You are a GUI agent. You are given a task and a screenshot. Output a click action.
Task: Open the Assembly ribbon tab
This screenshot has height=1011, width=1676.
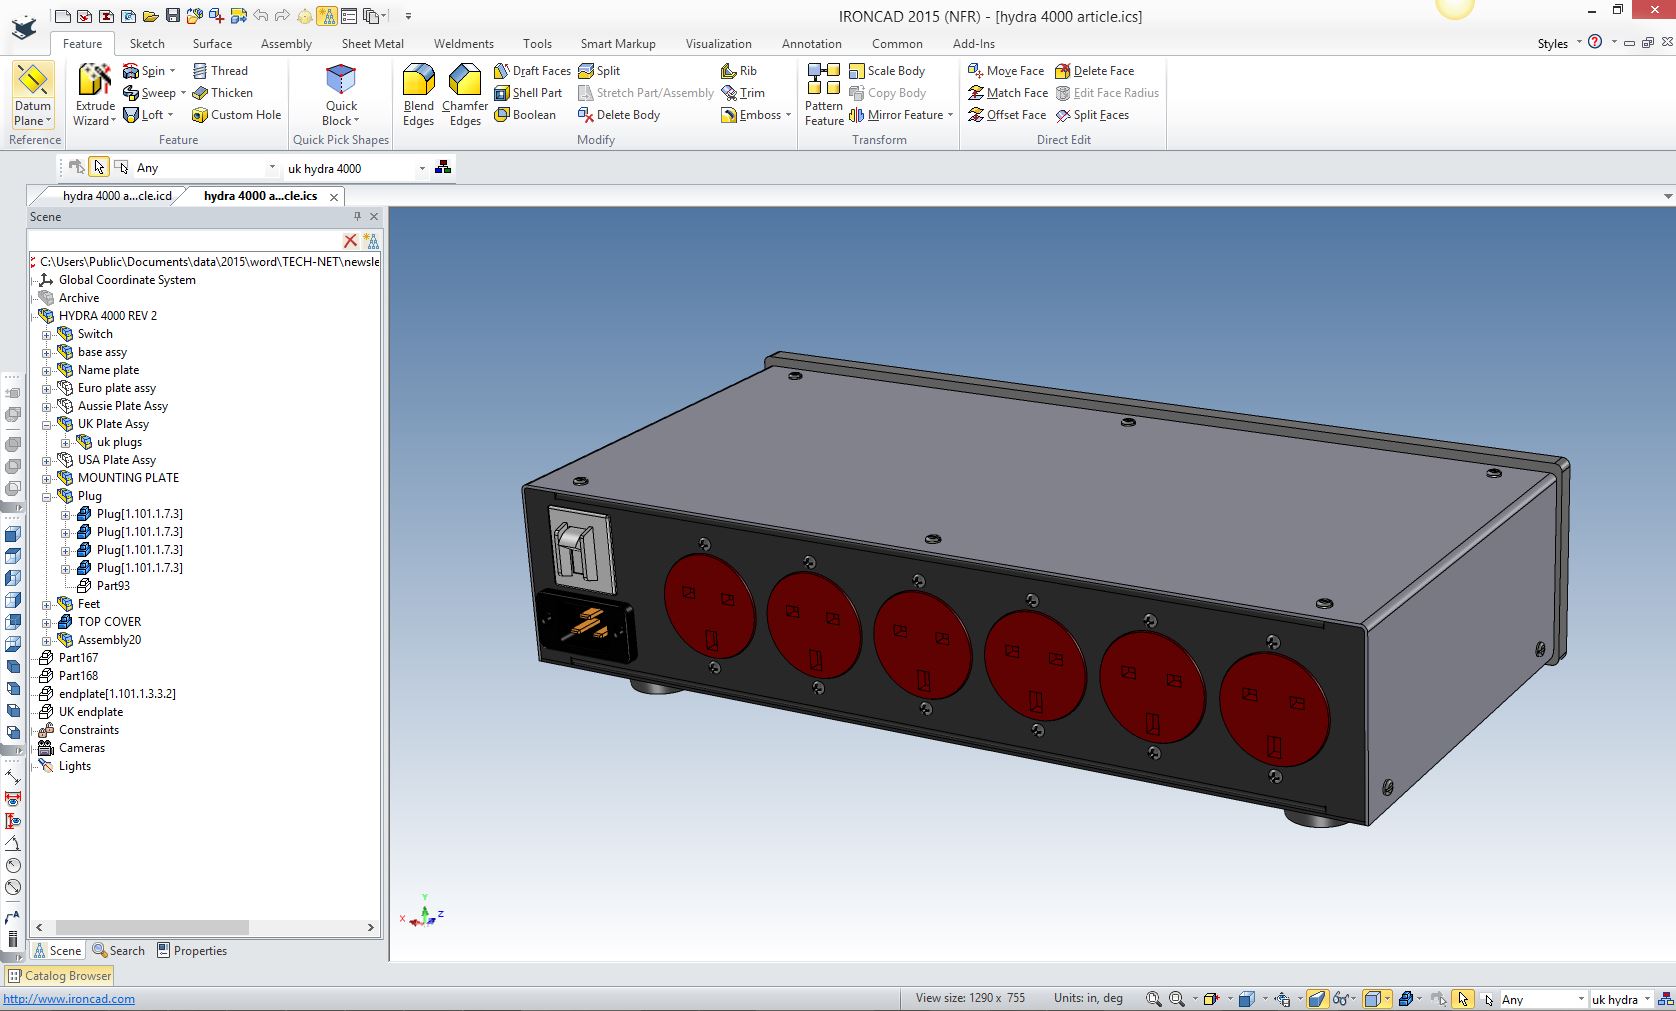[286, 44]
